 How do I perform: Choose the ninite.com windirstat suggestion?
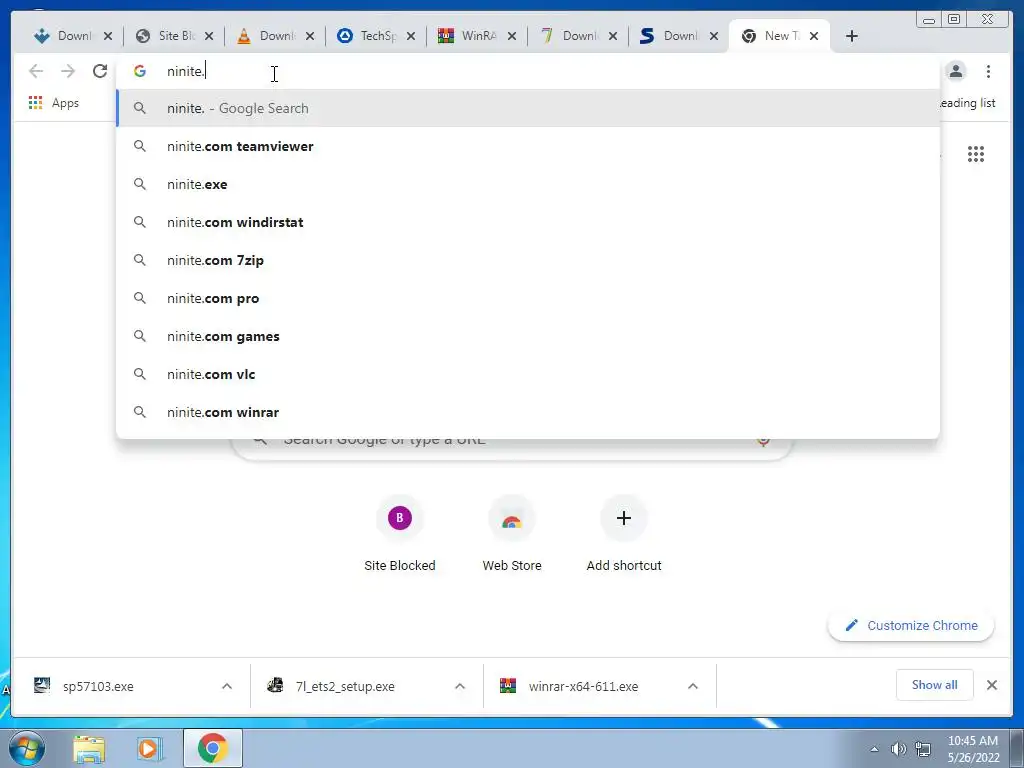tap(528, 222)
